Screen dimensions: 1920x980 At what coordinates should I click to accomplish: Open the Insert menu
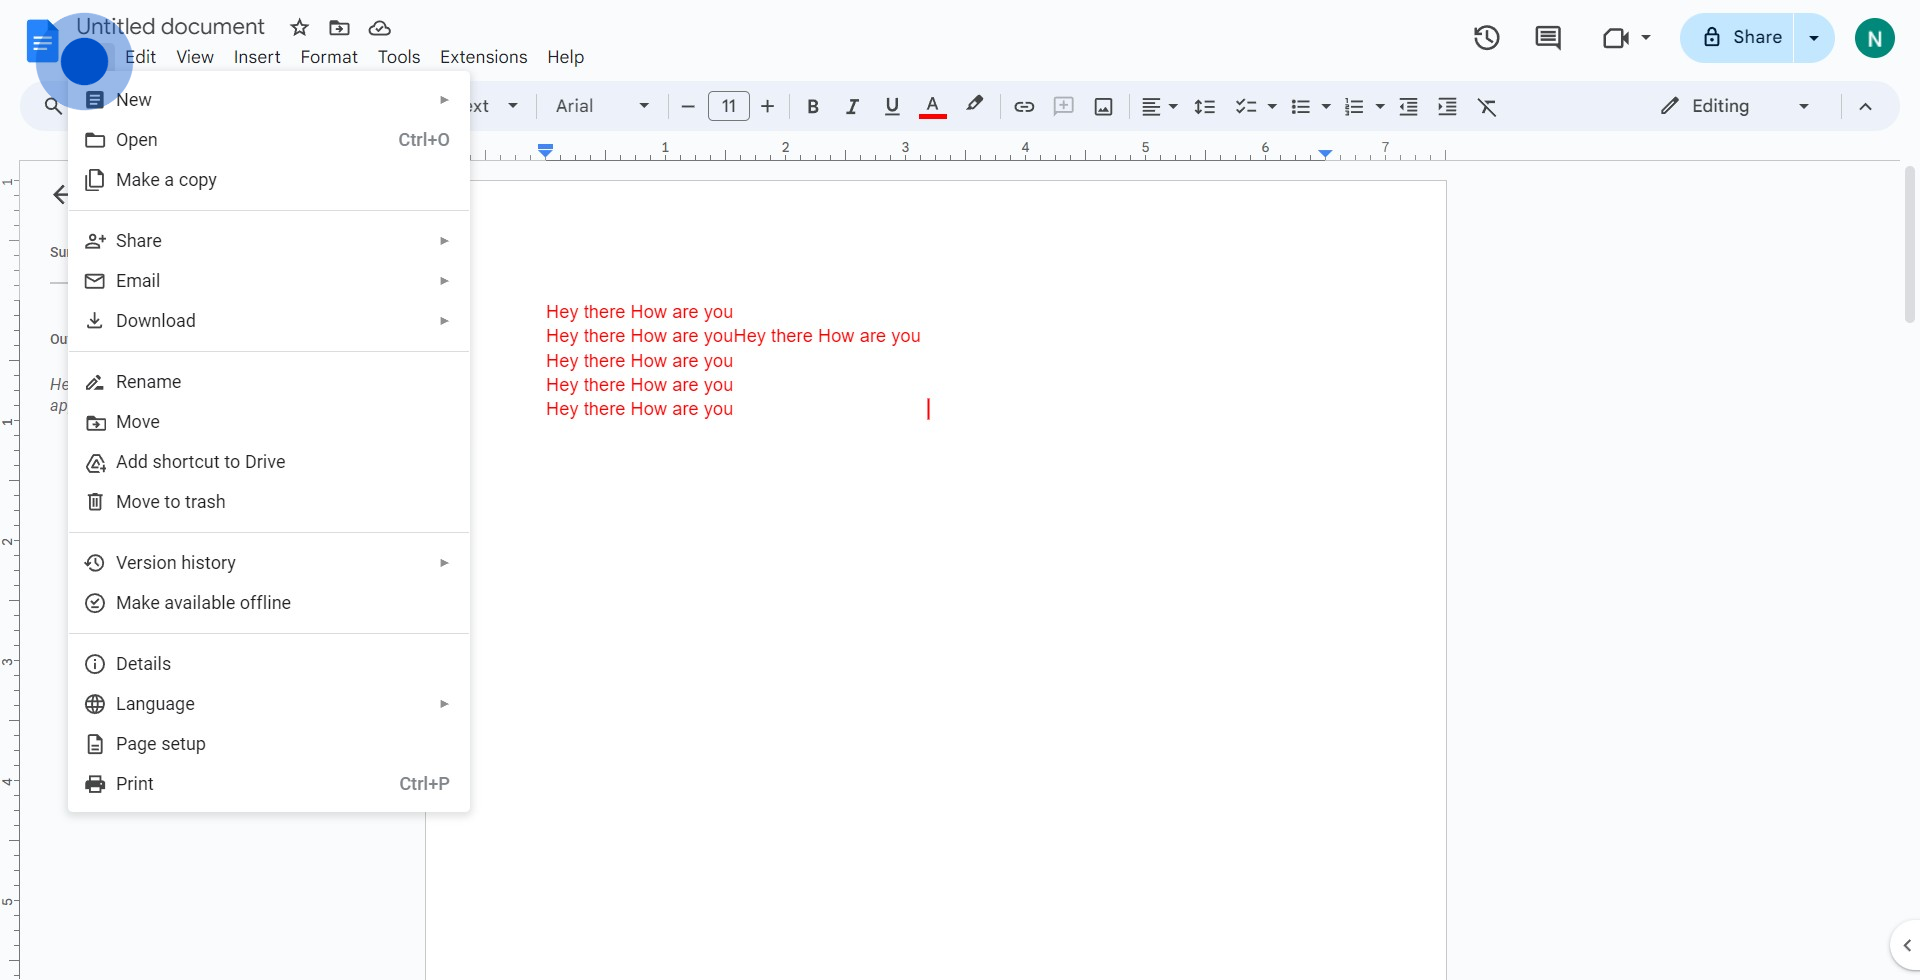(x=257, y=57)
